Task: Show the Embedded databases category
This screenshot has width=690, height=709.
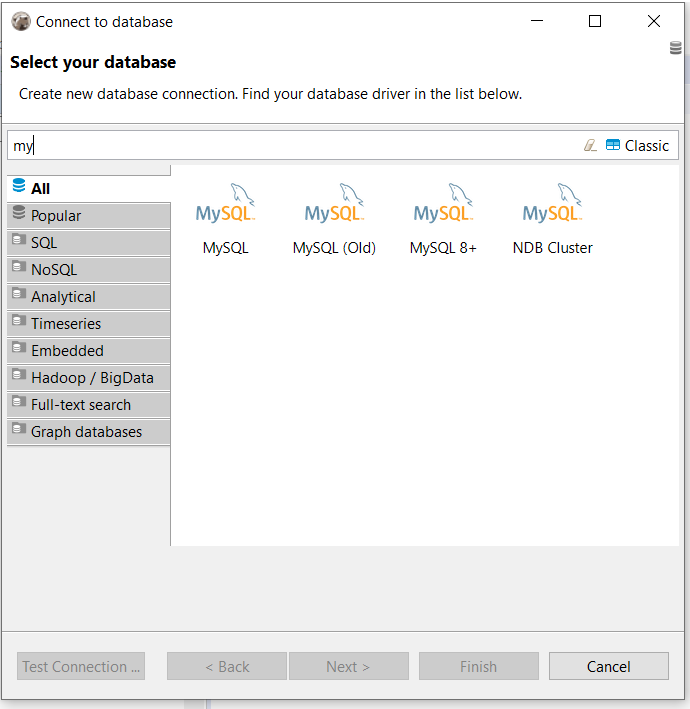Action: pos(89,351)
